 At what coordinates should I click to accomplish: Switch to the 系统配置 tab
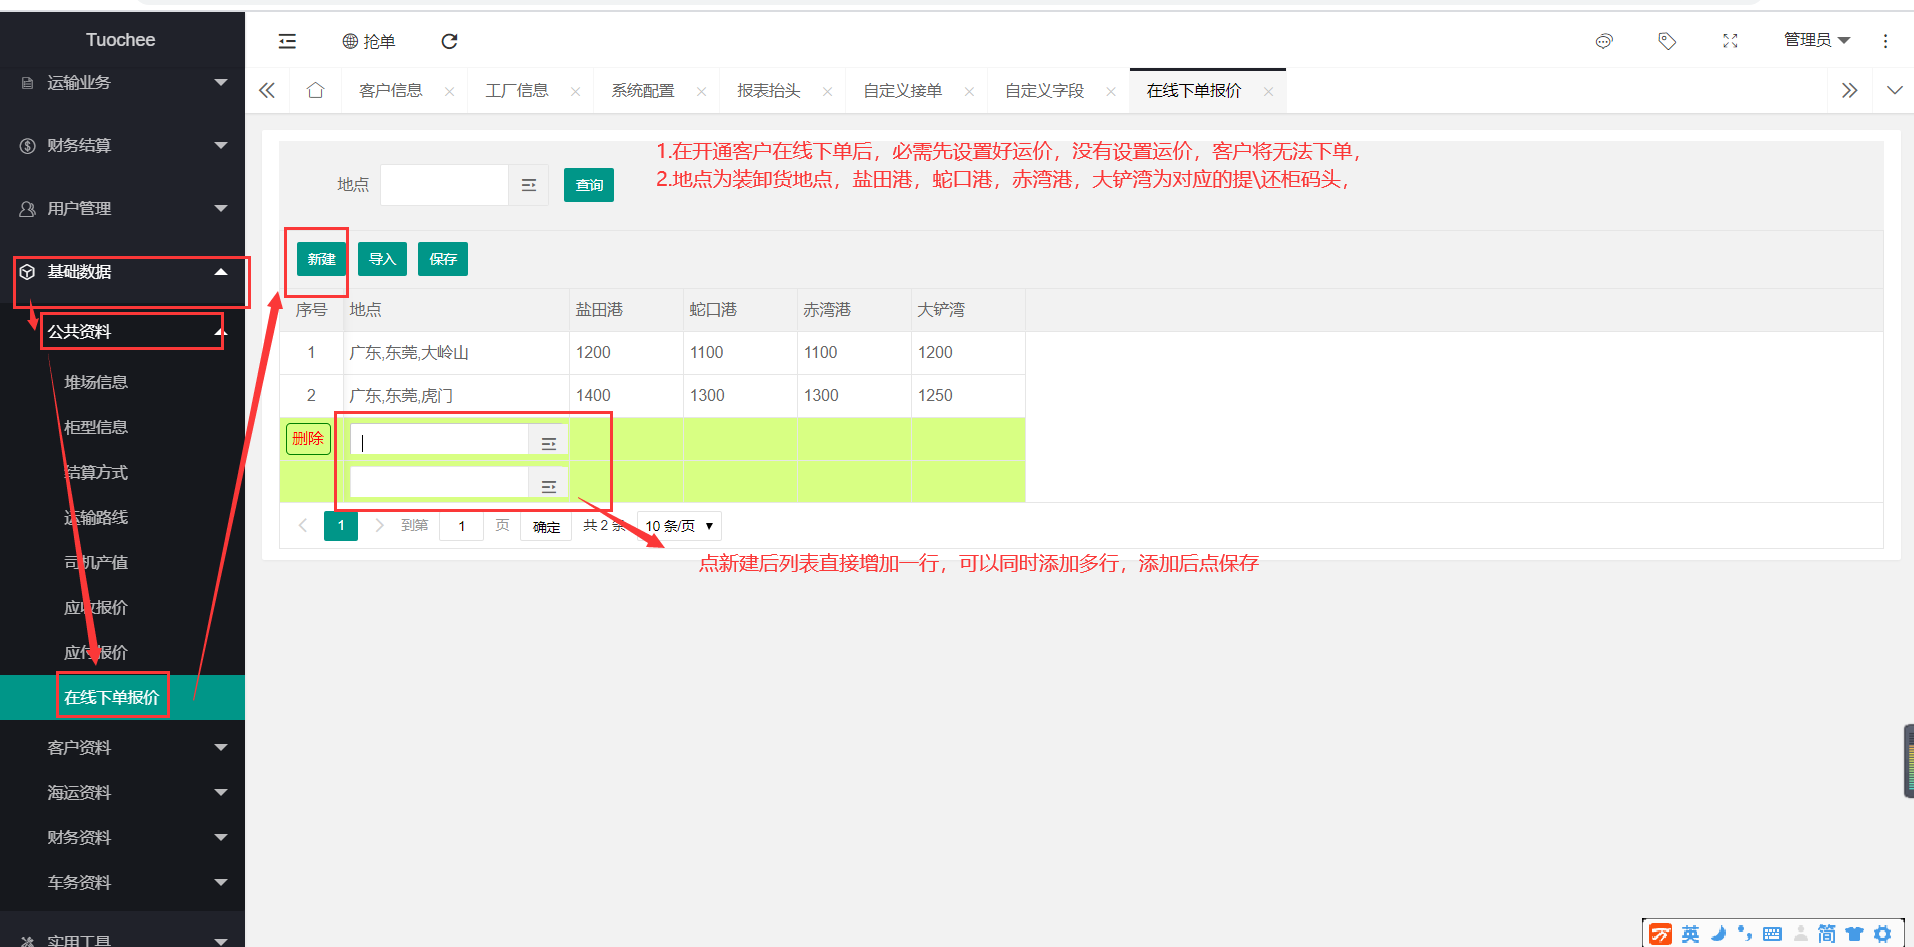(642, 91)
